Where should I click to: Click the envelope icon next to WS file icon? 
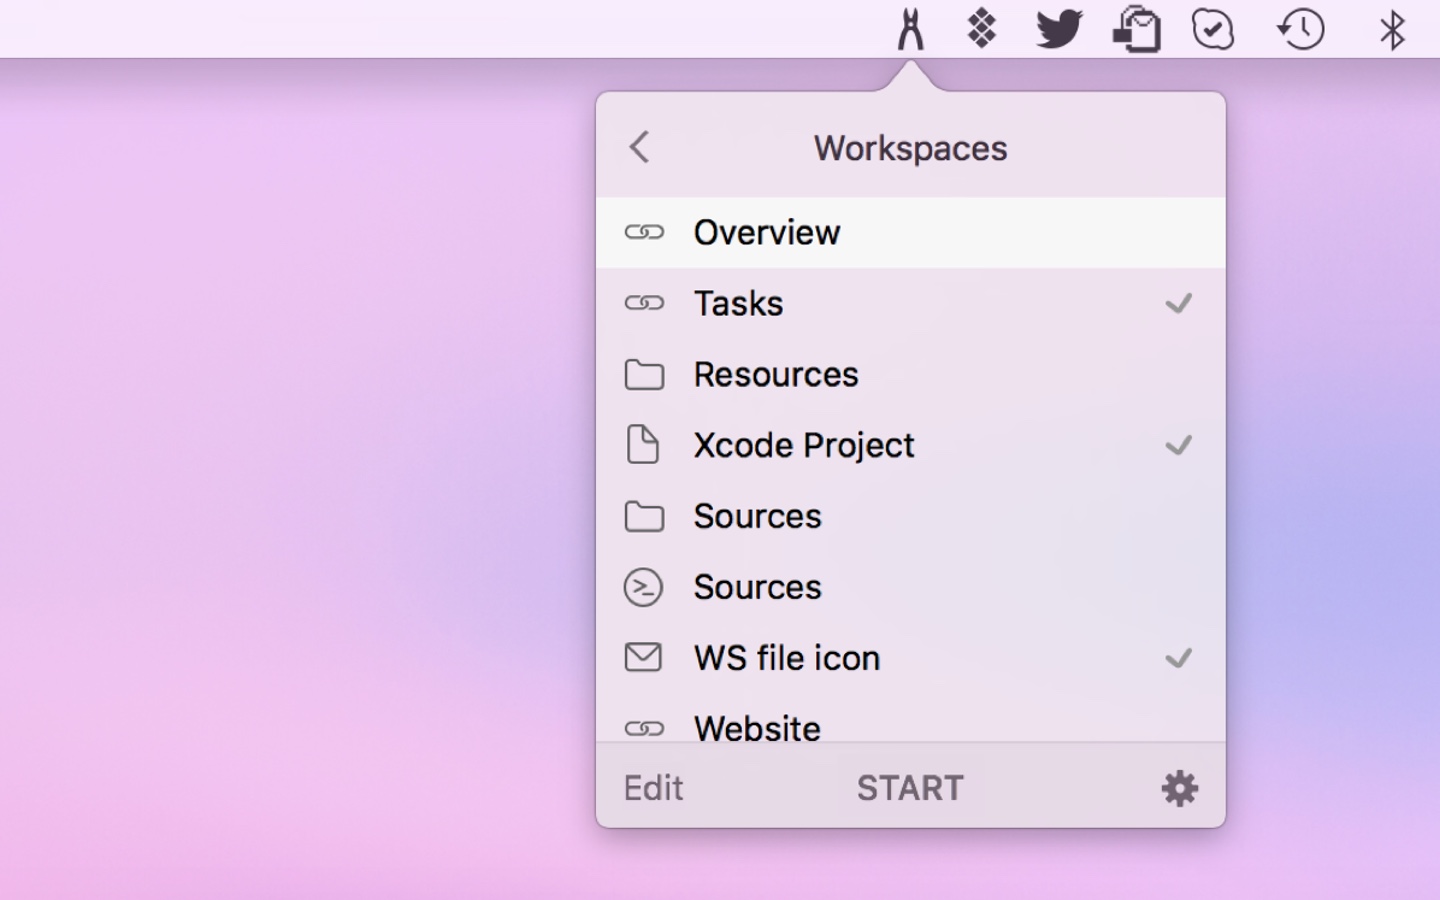coord(645,658)
